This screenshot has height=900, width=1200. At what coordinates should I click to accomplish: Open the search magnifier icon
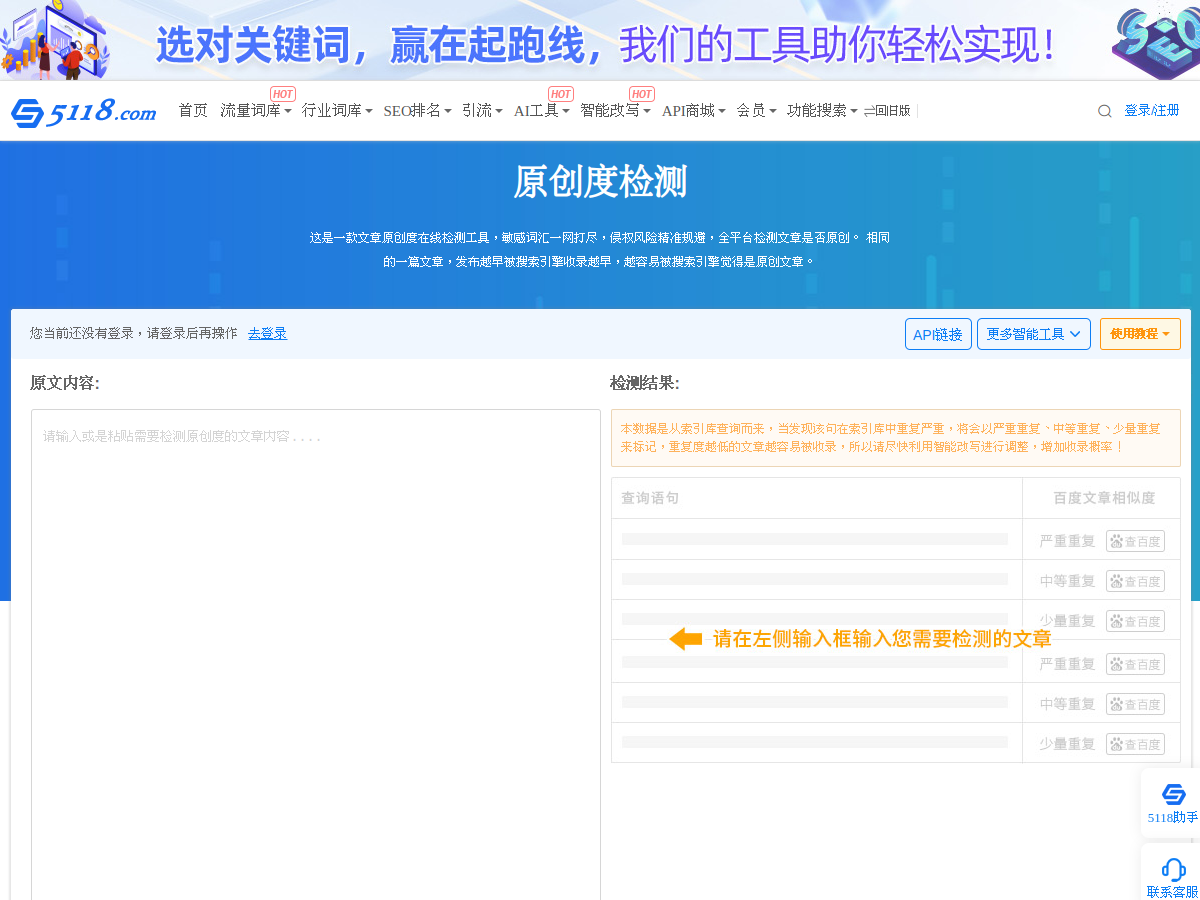point(1104,111)
